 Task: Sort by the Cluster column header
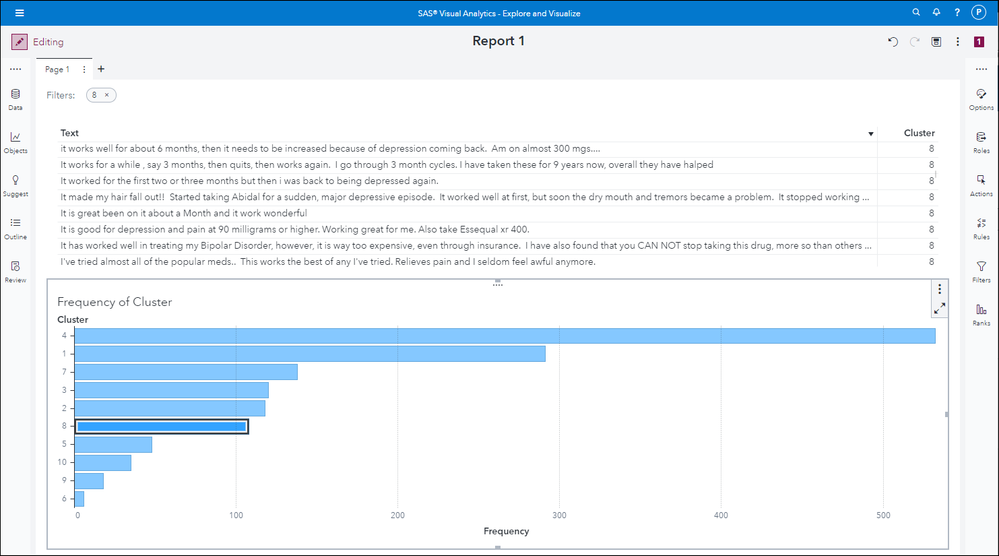pyautogui.click(x=919, y=133)
